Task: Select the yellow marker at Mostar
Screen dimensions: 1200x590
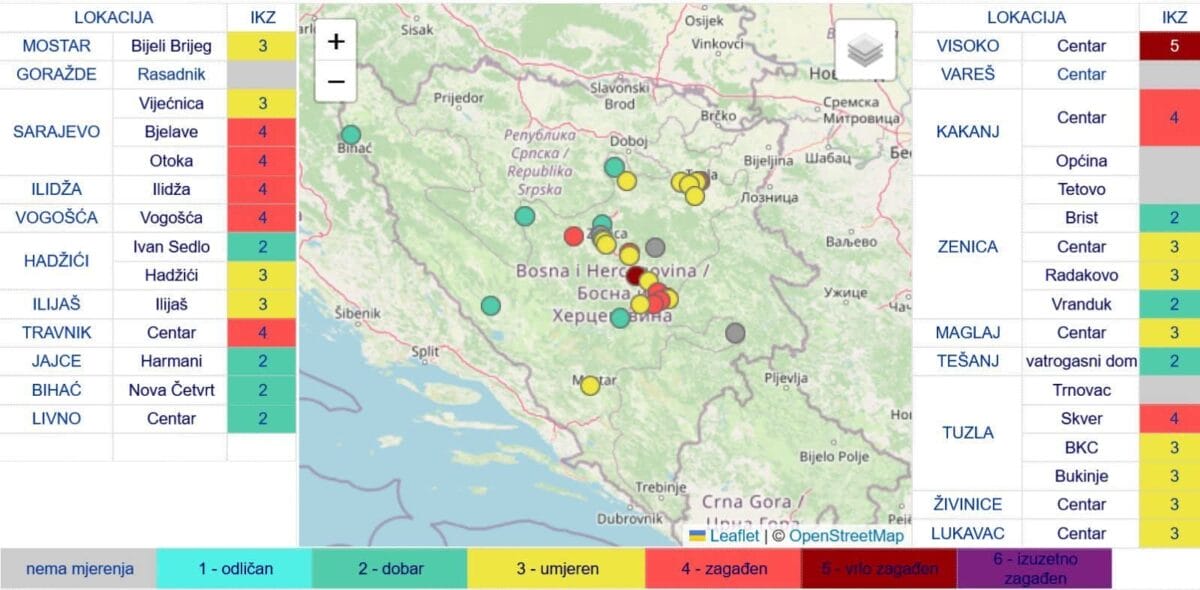Action: 590,385
